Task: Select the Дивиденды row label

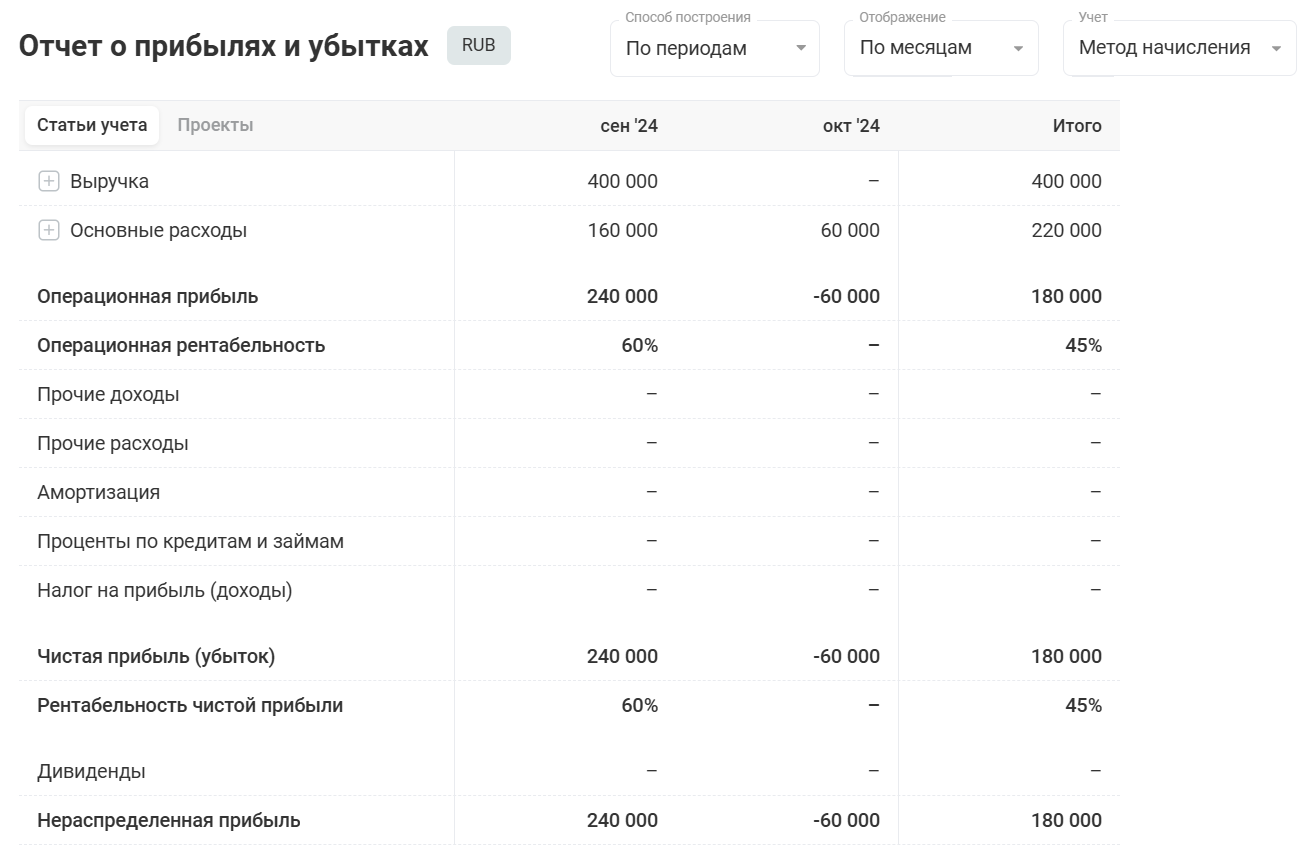Action: tap(91, 771)
